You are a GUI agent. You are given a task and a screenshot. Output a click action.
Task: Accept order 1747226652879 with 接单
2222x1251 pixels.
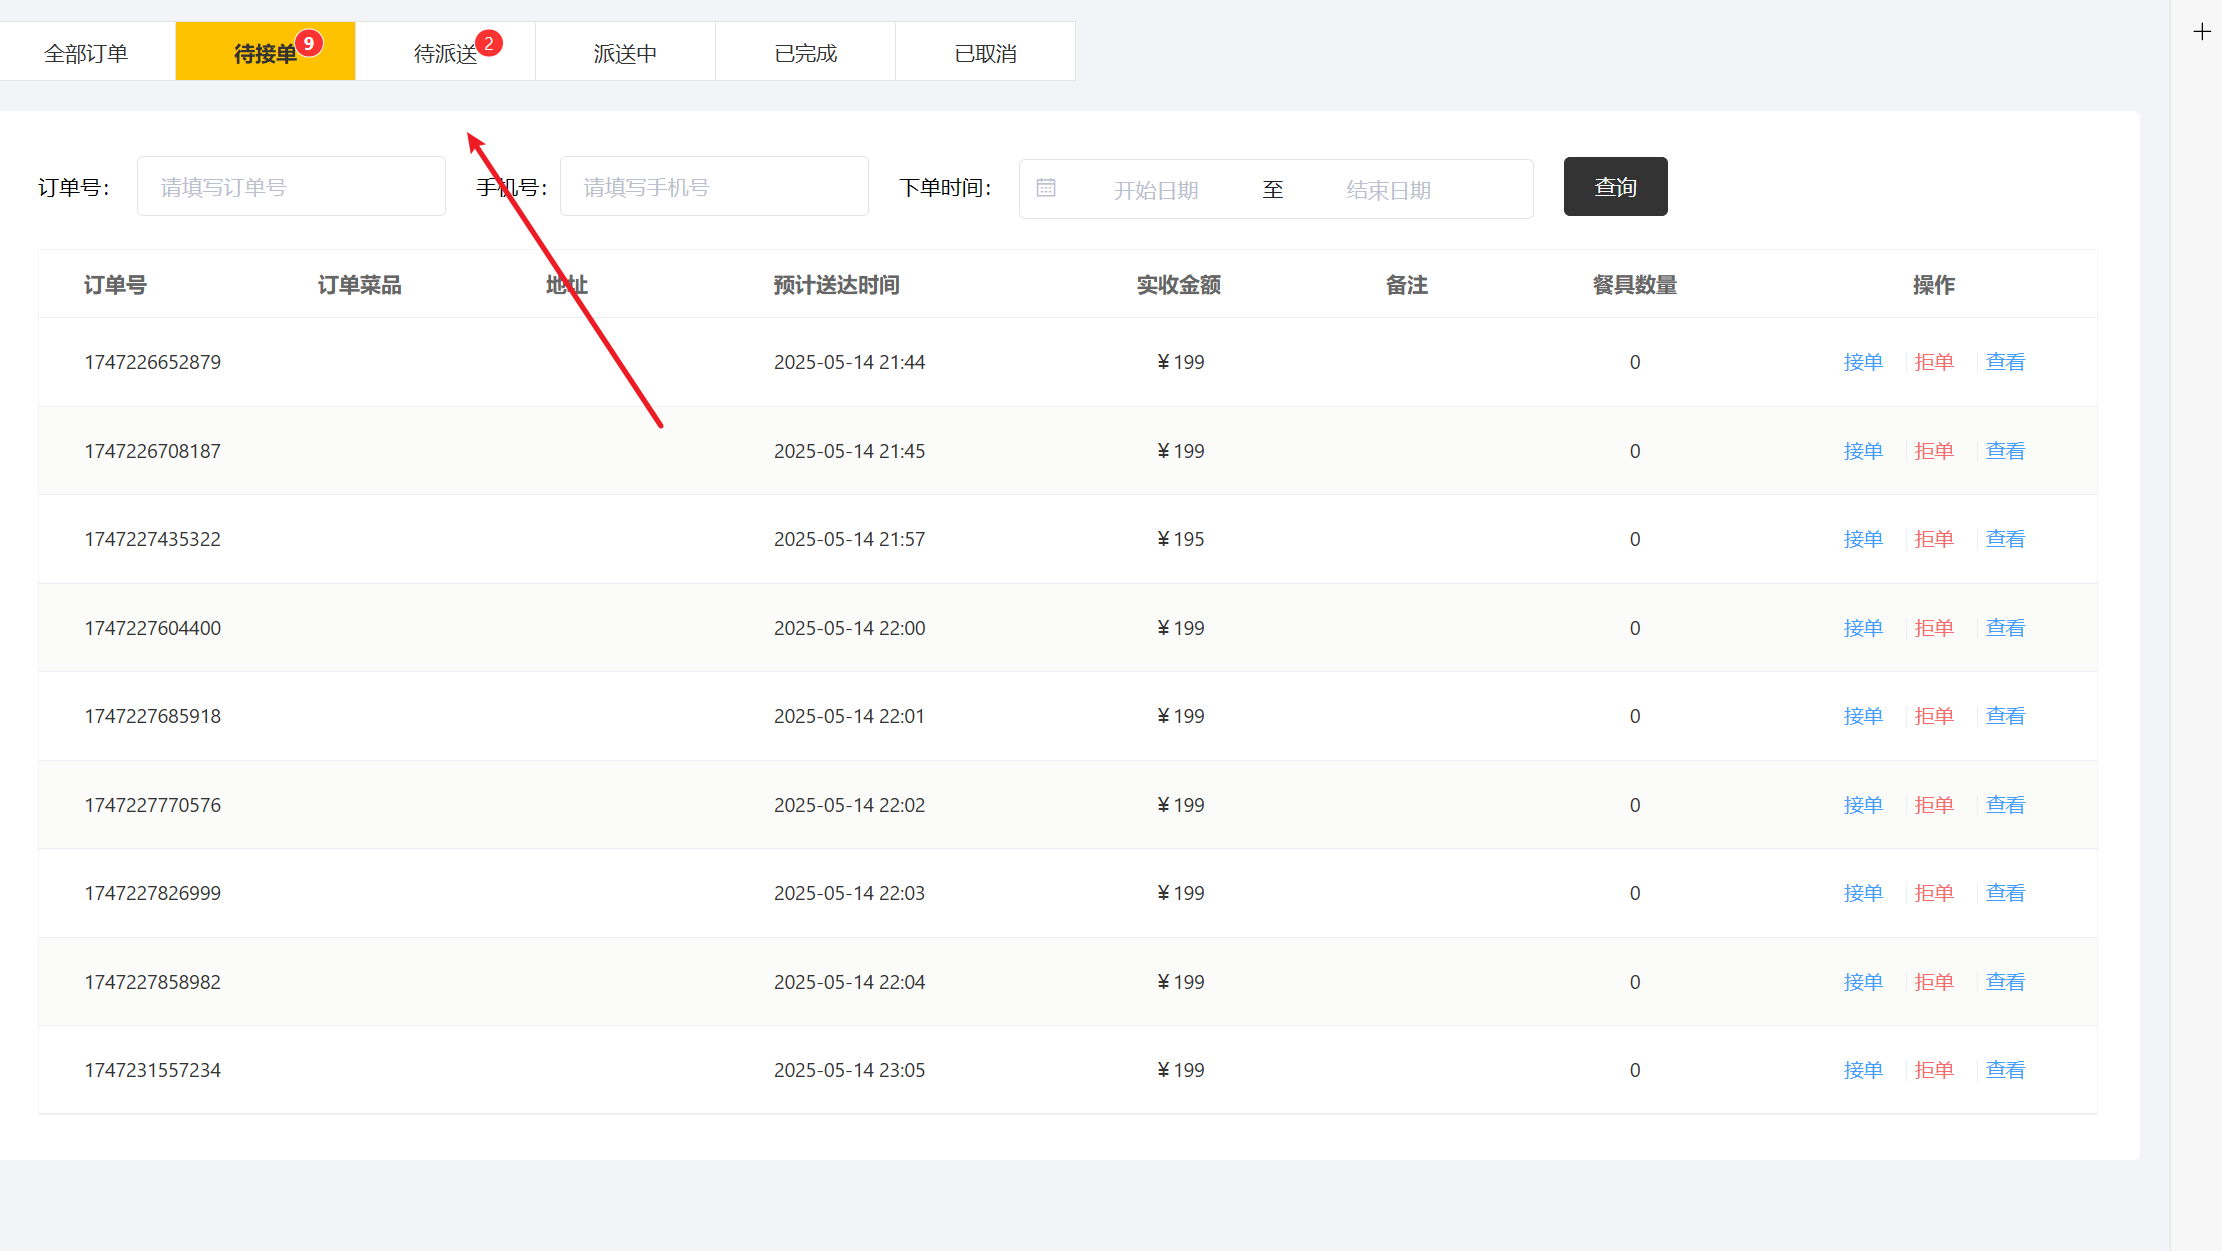coord(1863,362)
